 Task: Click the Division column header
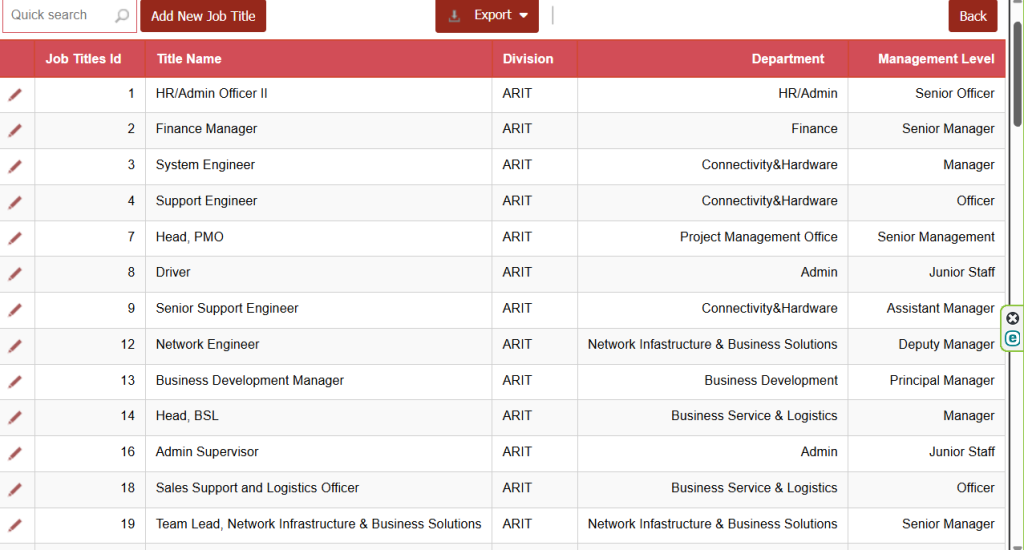(x=528, y=59)
